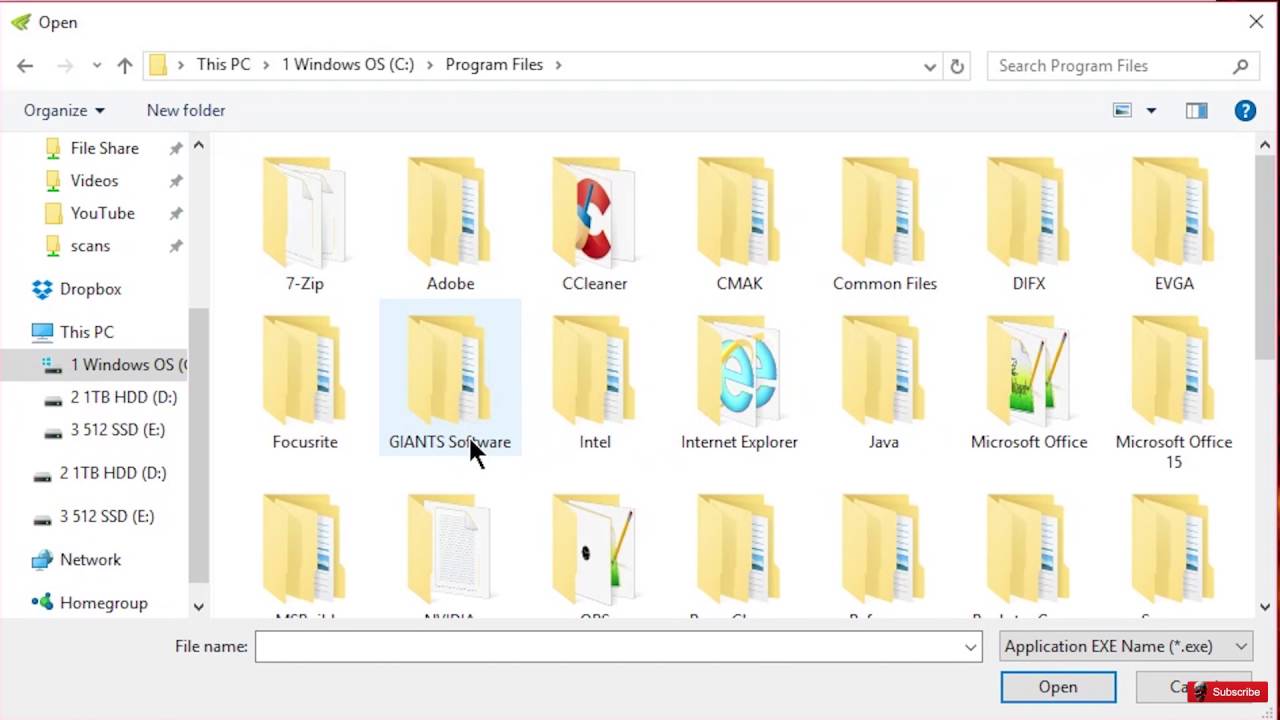1280x720 pixels.
Task: Open Application EXE Name file type dropdown
Action: point(1126,647)
